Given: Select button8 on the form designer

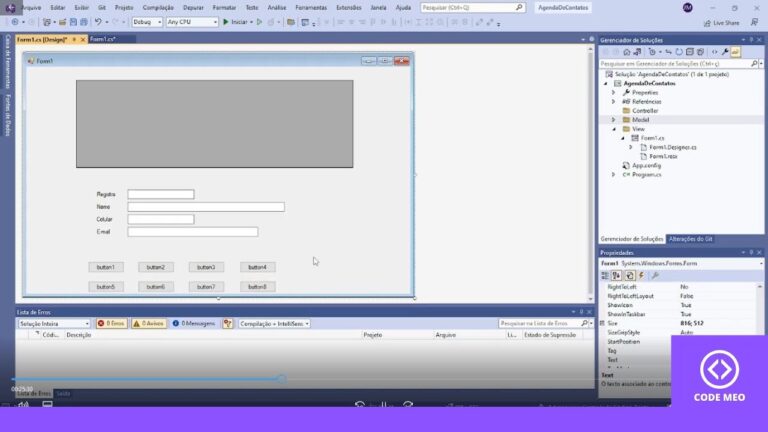Looking at the screenshot, I should coord(258,287).
